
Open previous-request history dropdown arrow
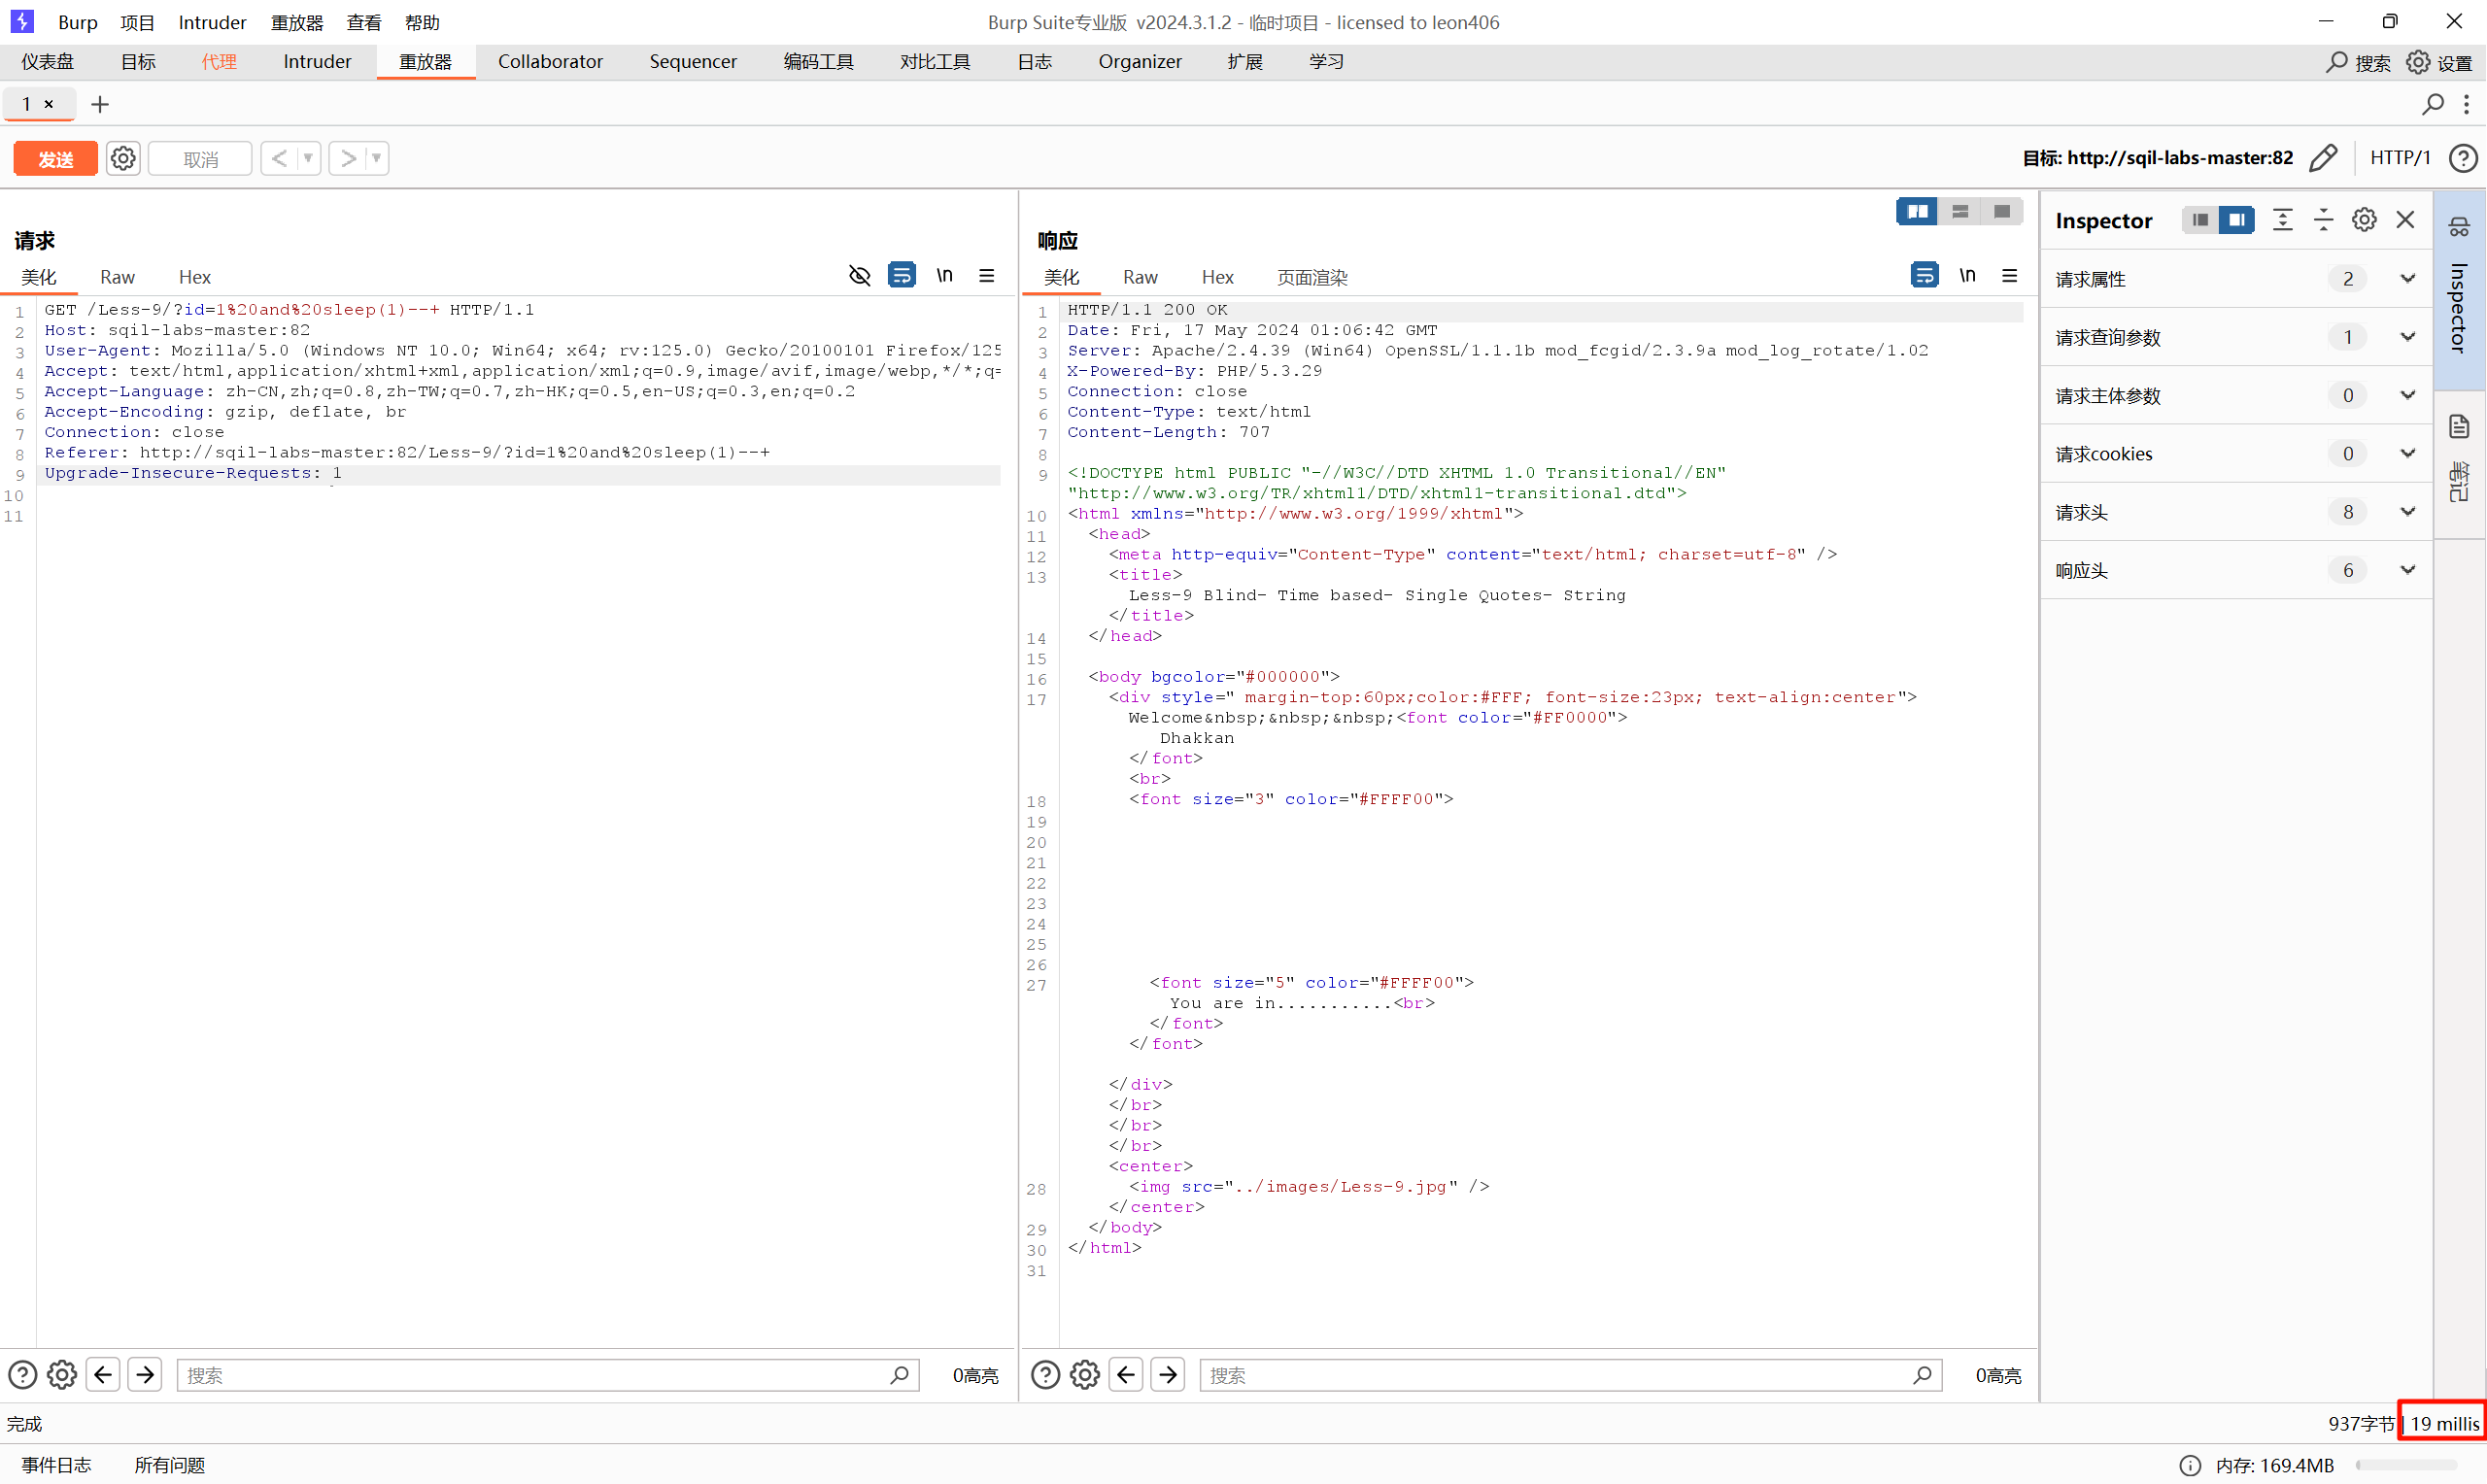click(x=309, y=158)
